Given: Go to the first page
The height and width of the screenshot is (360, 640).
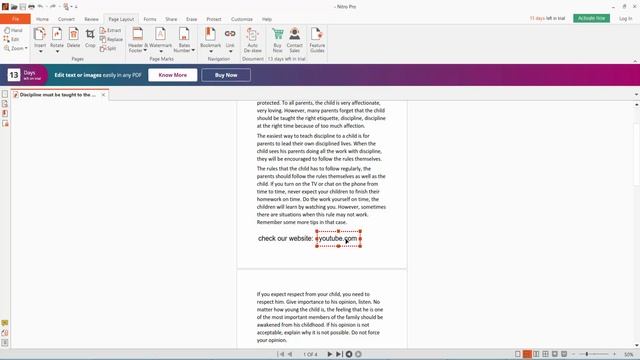Looking at the screenshot, I should pos(280,354).
